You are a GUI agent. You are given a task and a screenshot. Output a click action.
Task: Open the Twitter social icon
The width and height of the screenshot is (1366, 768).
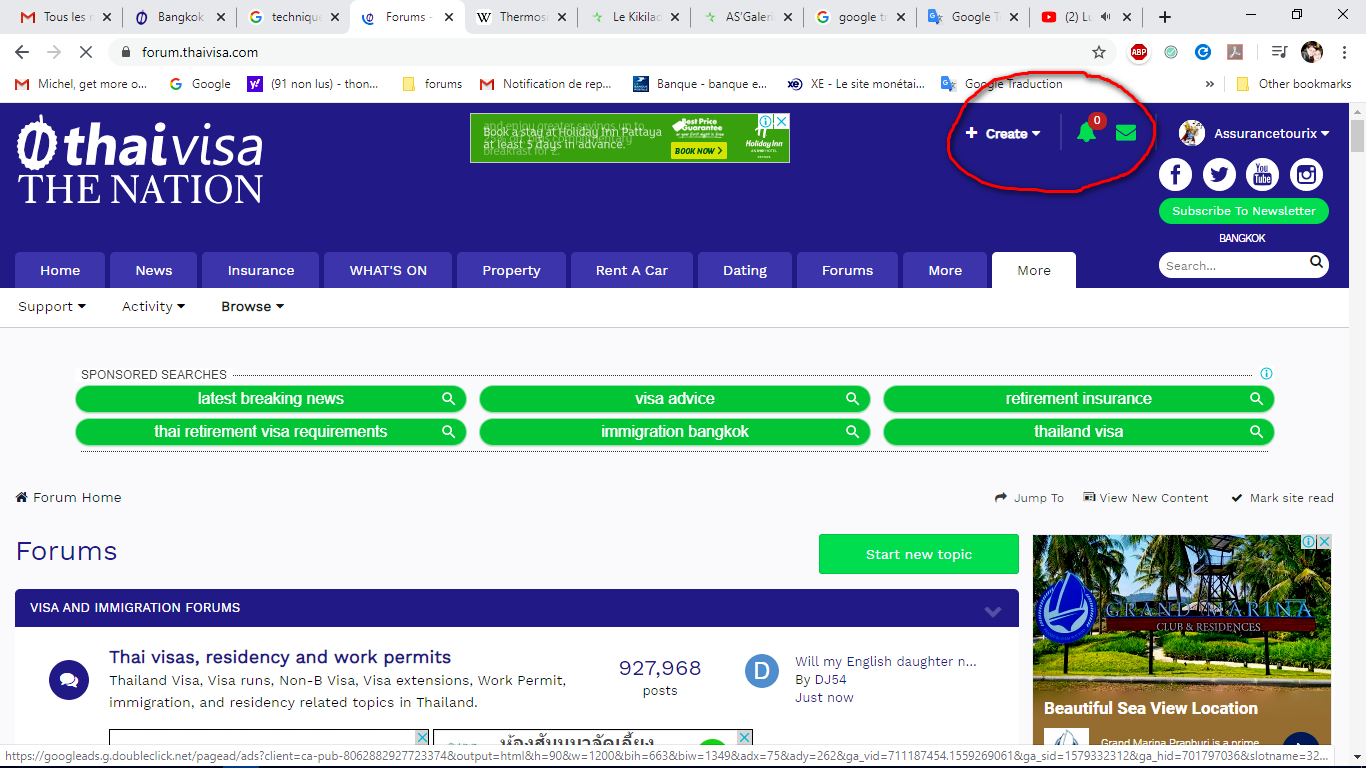[x=1219, y=175]
